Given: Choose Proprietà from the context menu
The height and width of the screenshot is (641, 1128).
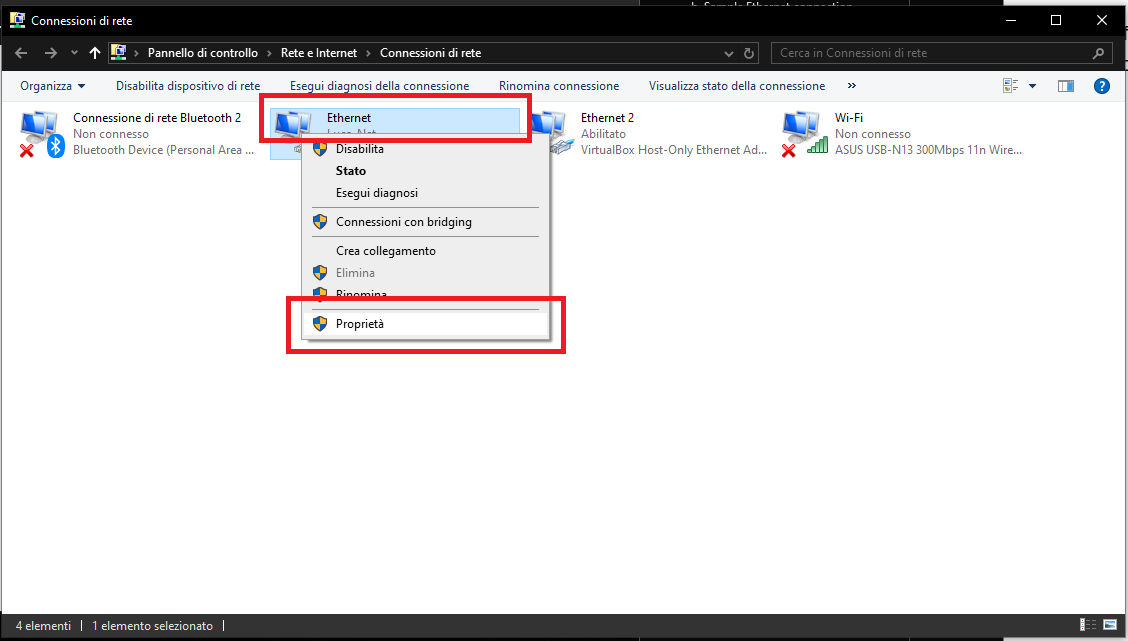Looking at the screenshot, I should [x=359, y=324].
